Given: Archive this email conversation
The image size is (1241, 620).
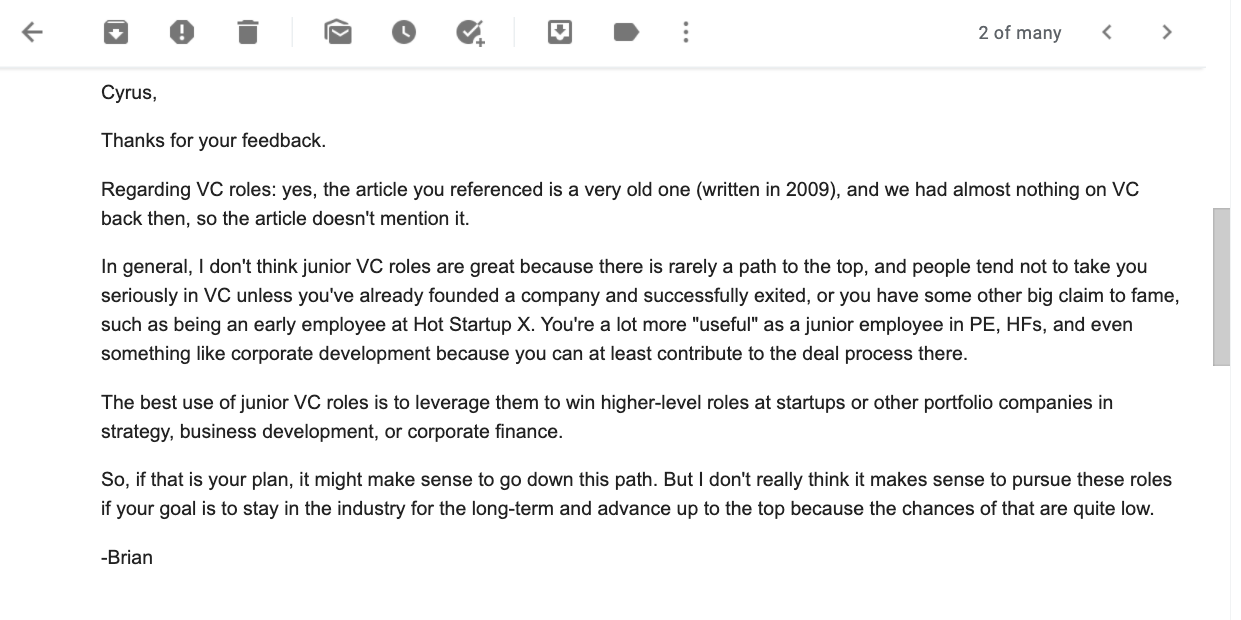Looking at the screenshot, I should click(x=116, y=32).
